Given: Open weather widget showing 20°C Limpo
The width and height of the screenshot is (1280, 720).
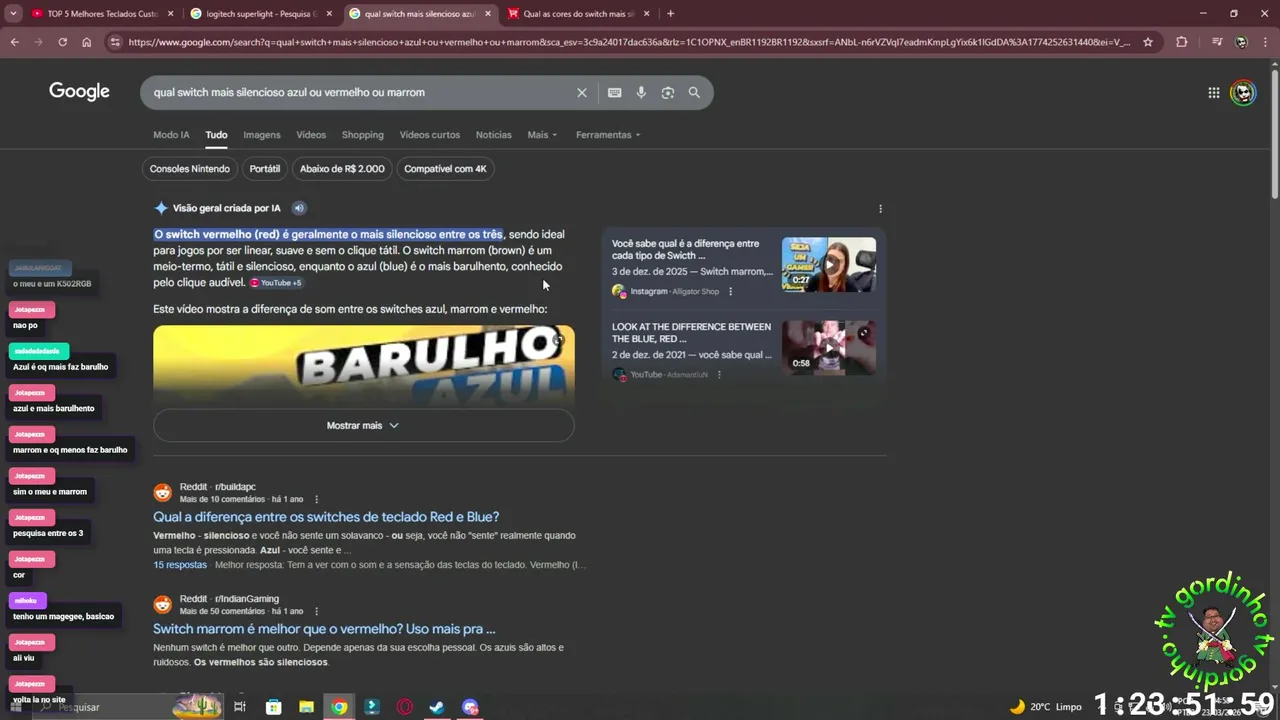Looking at the screenshot, I should tap(1046, 707).
